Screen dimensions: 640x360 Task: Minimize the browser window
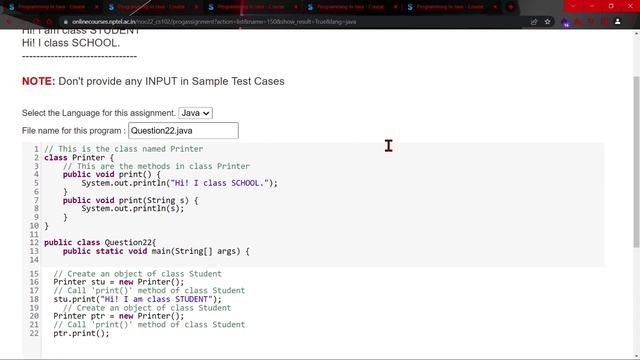pos(592,6)
